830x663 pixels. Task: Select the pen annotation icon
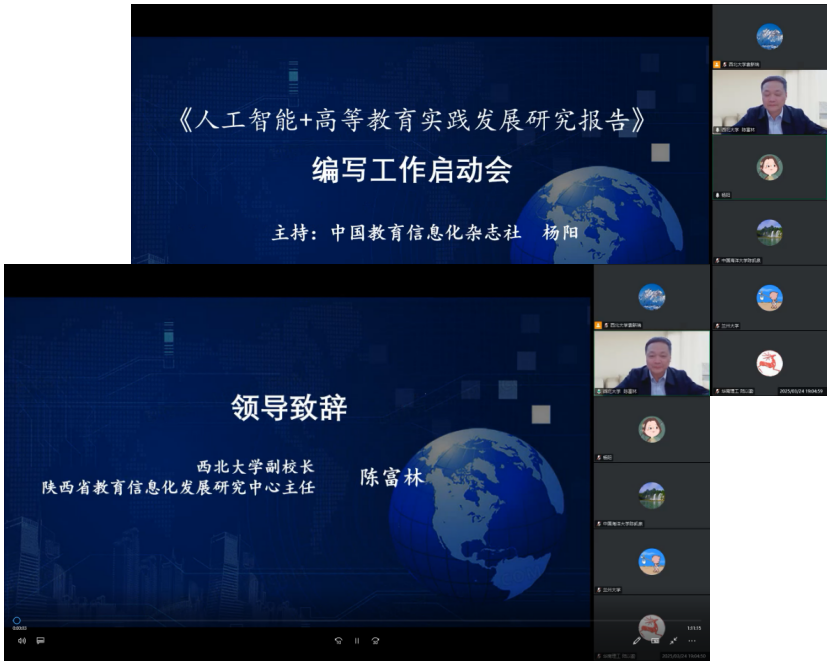pos(636,640)
